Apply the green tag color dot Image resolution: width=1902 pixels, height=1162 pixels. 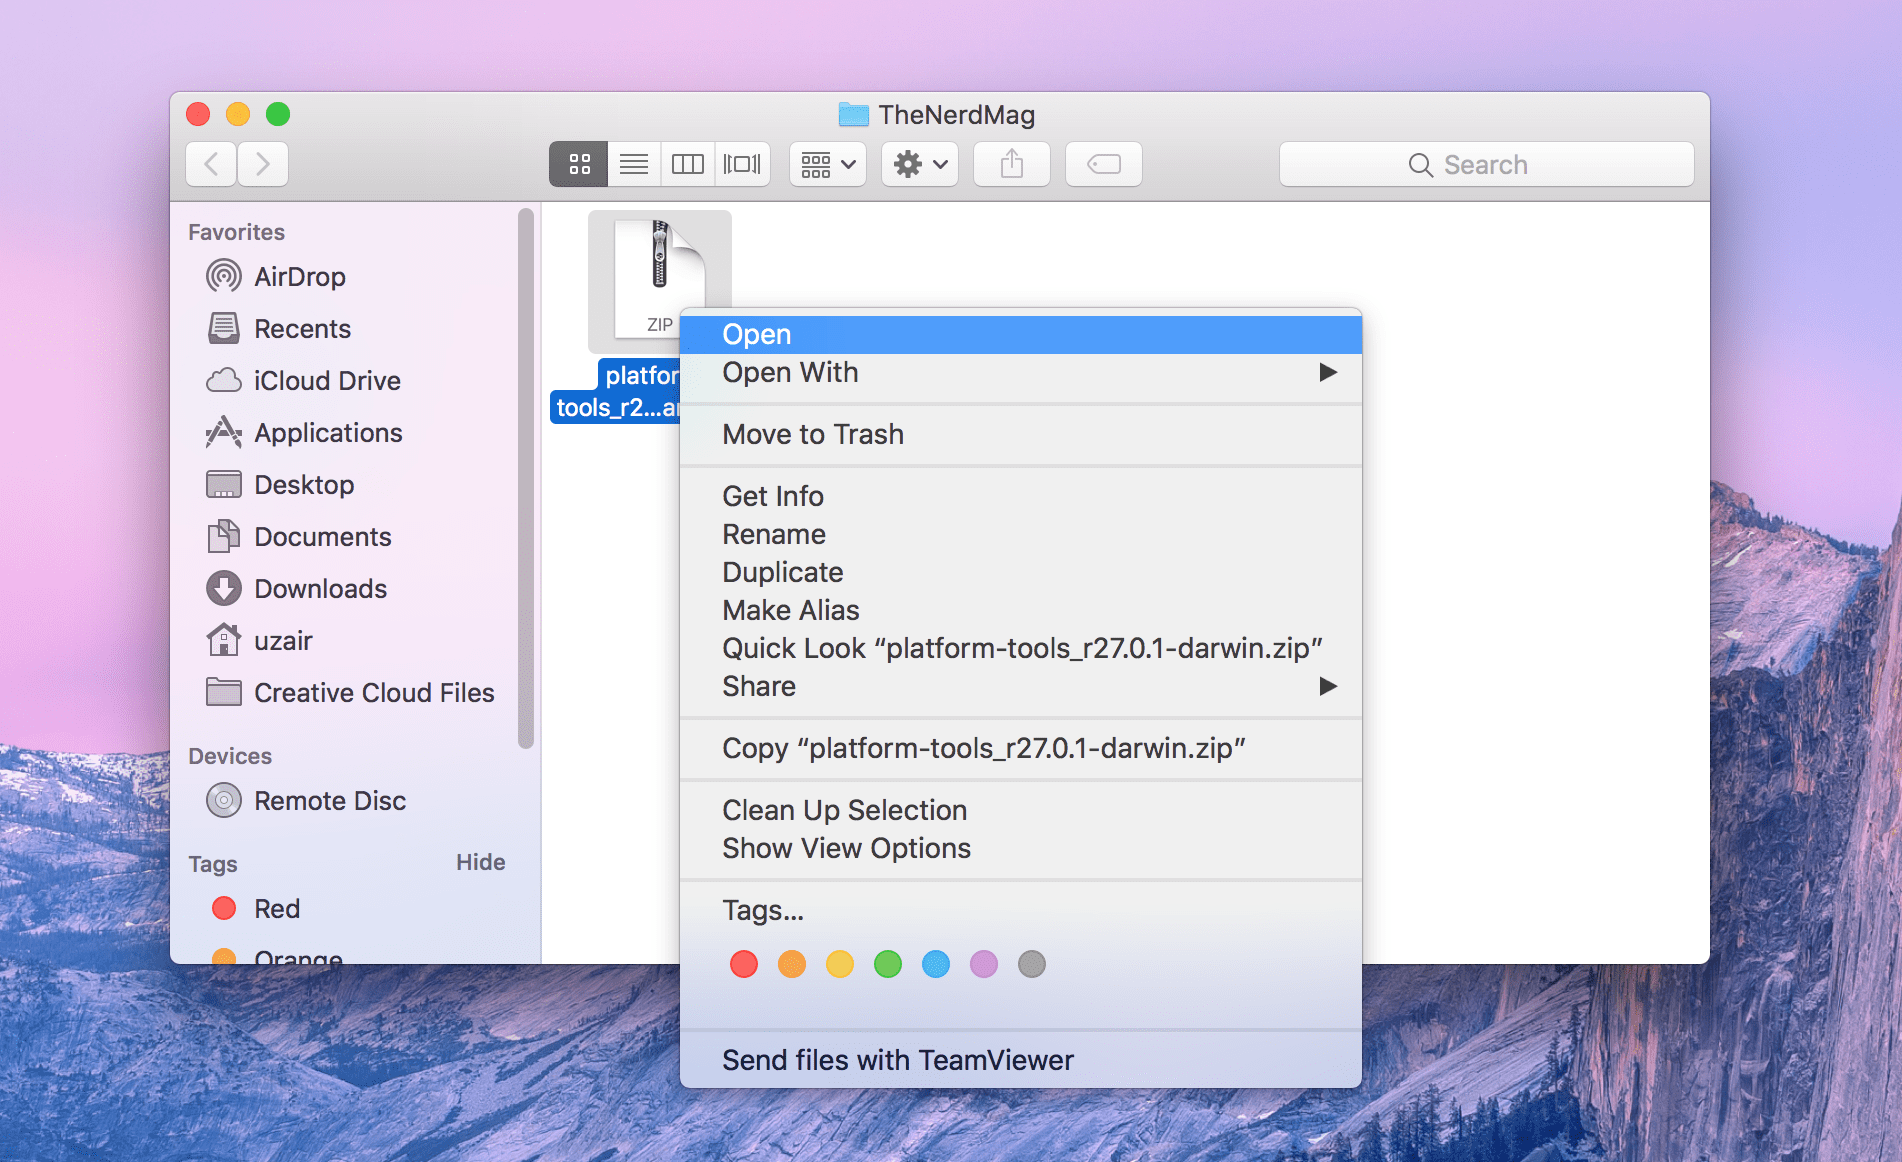pyautogui.click(x=888, y=964)
